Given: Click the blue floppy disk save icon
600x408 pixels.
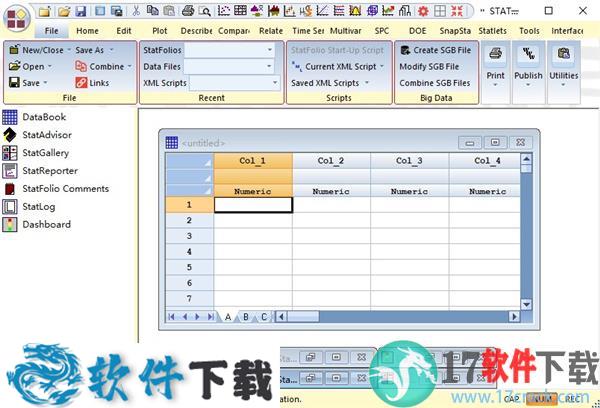Looking at the screenshot, I should click(x=81, y=11).
